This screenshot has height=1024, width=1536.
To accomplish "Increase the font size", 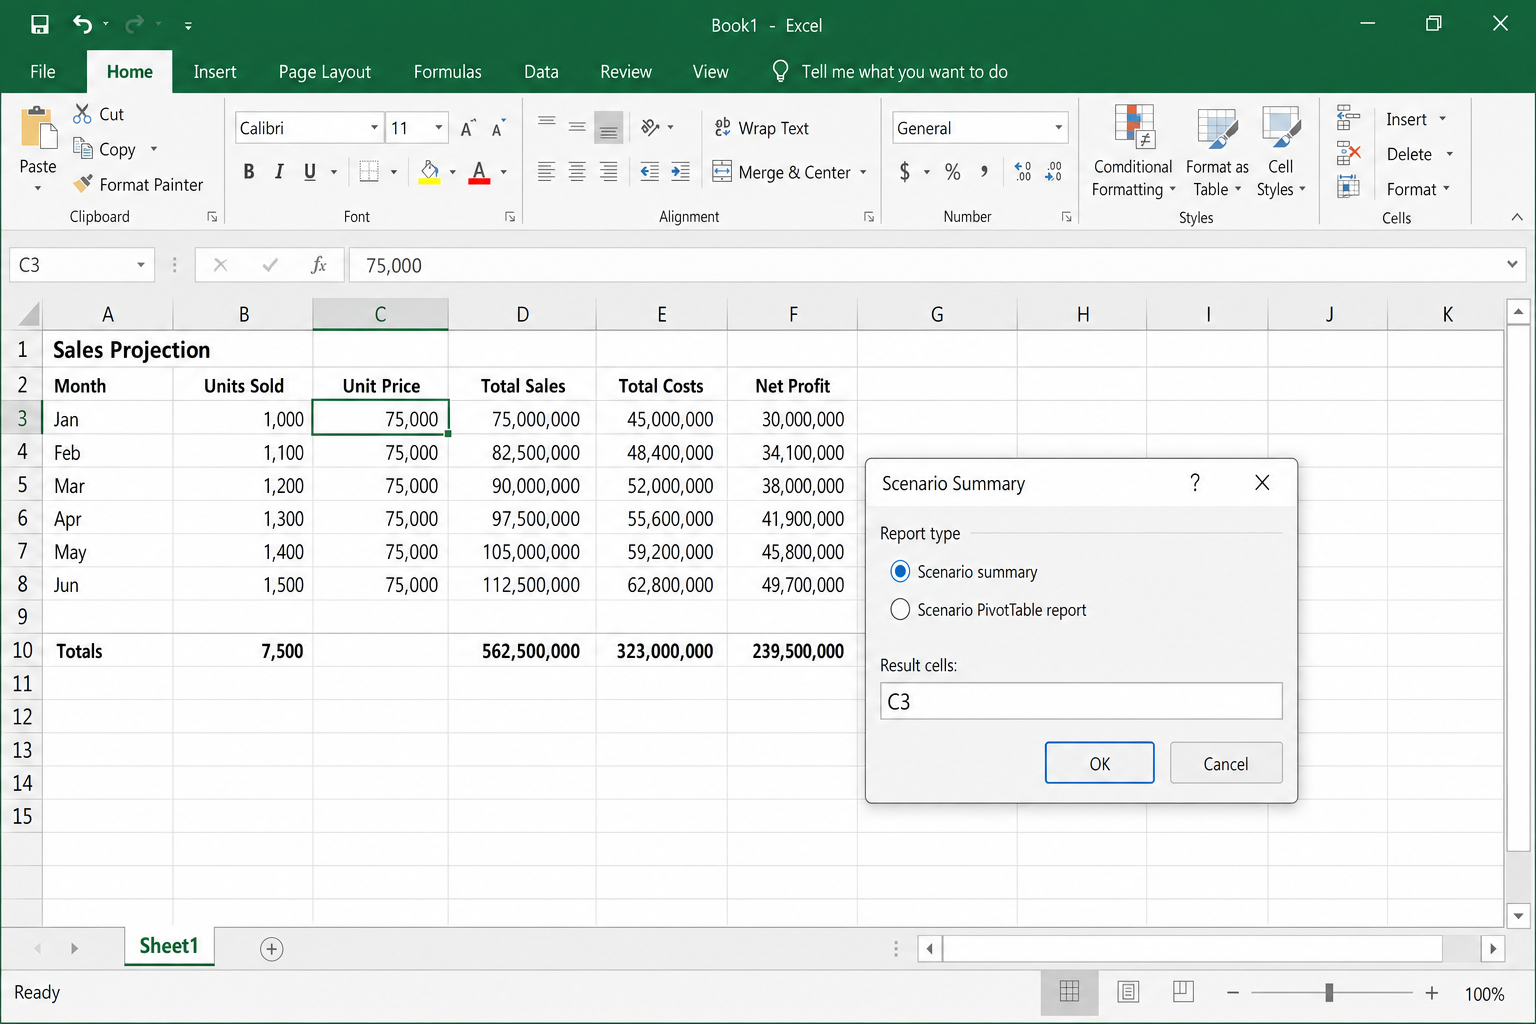I will click(467, 128).
